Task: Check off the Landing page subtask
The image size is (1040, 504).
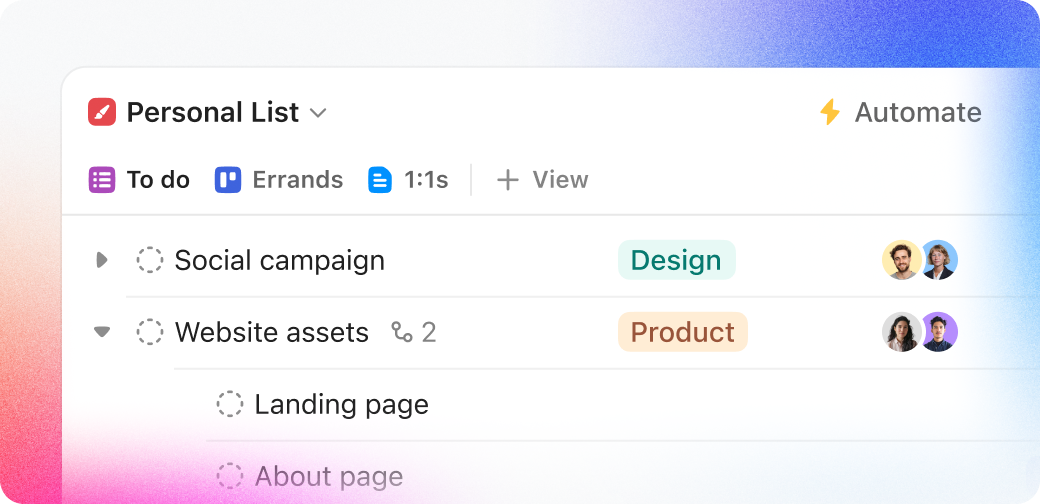Action: tap(230, 404)
